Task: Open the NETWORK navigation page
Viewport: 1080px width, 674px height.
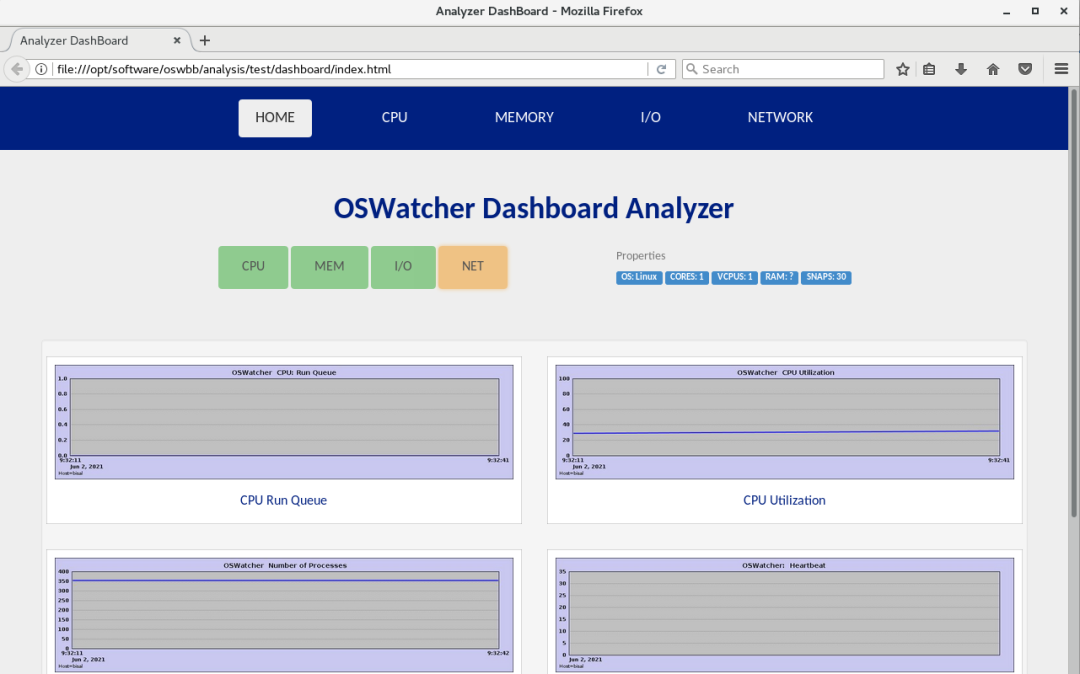Action: (x=780, y=118)
